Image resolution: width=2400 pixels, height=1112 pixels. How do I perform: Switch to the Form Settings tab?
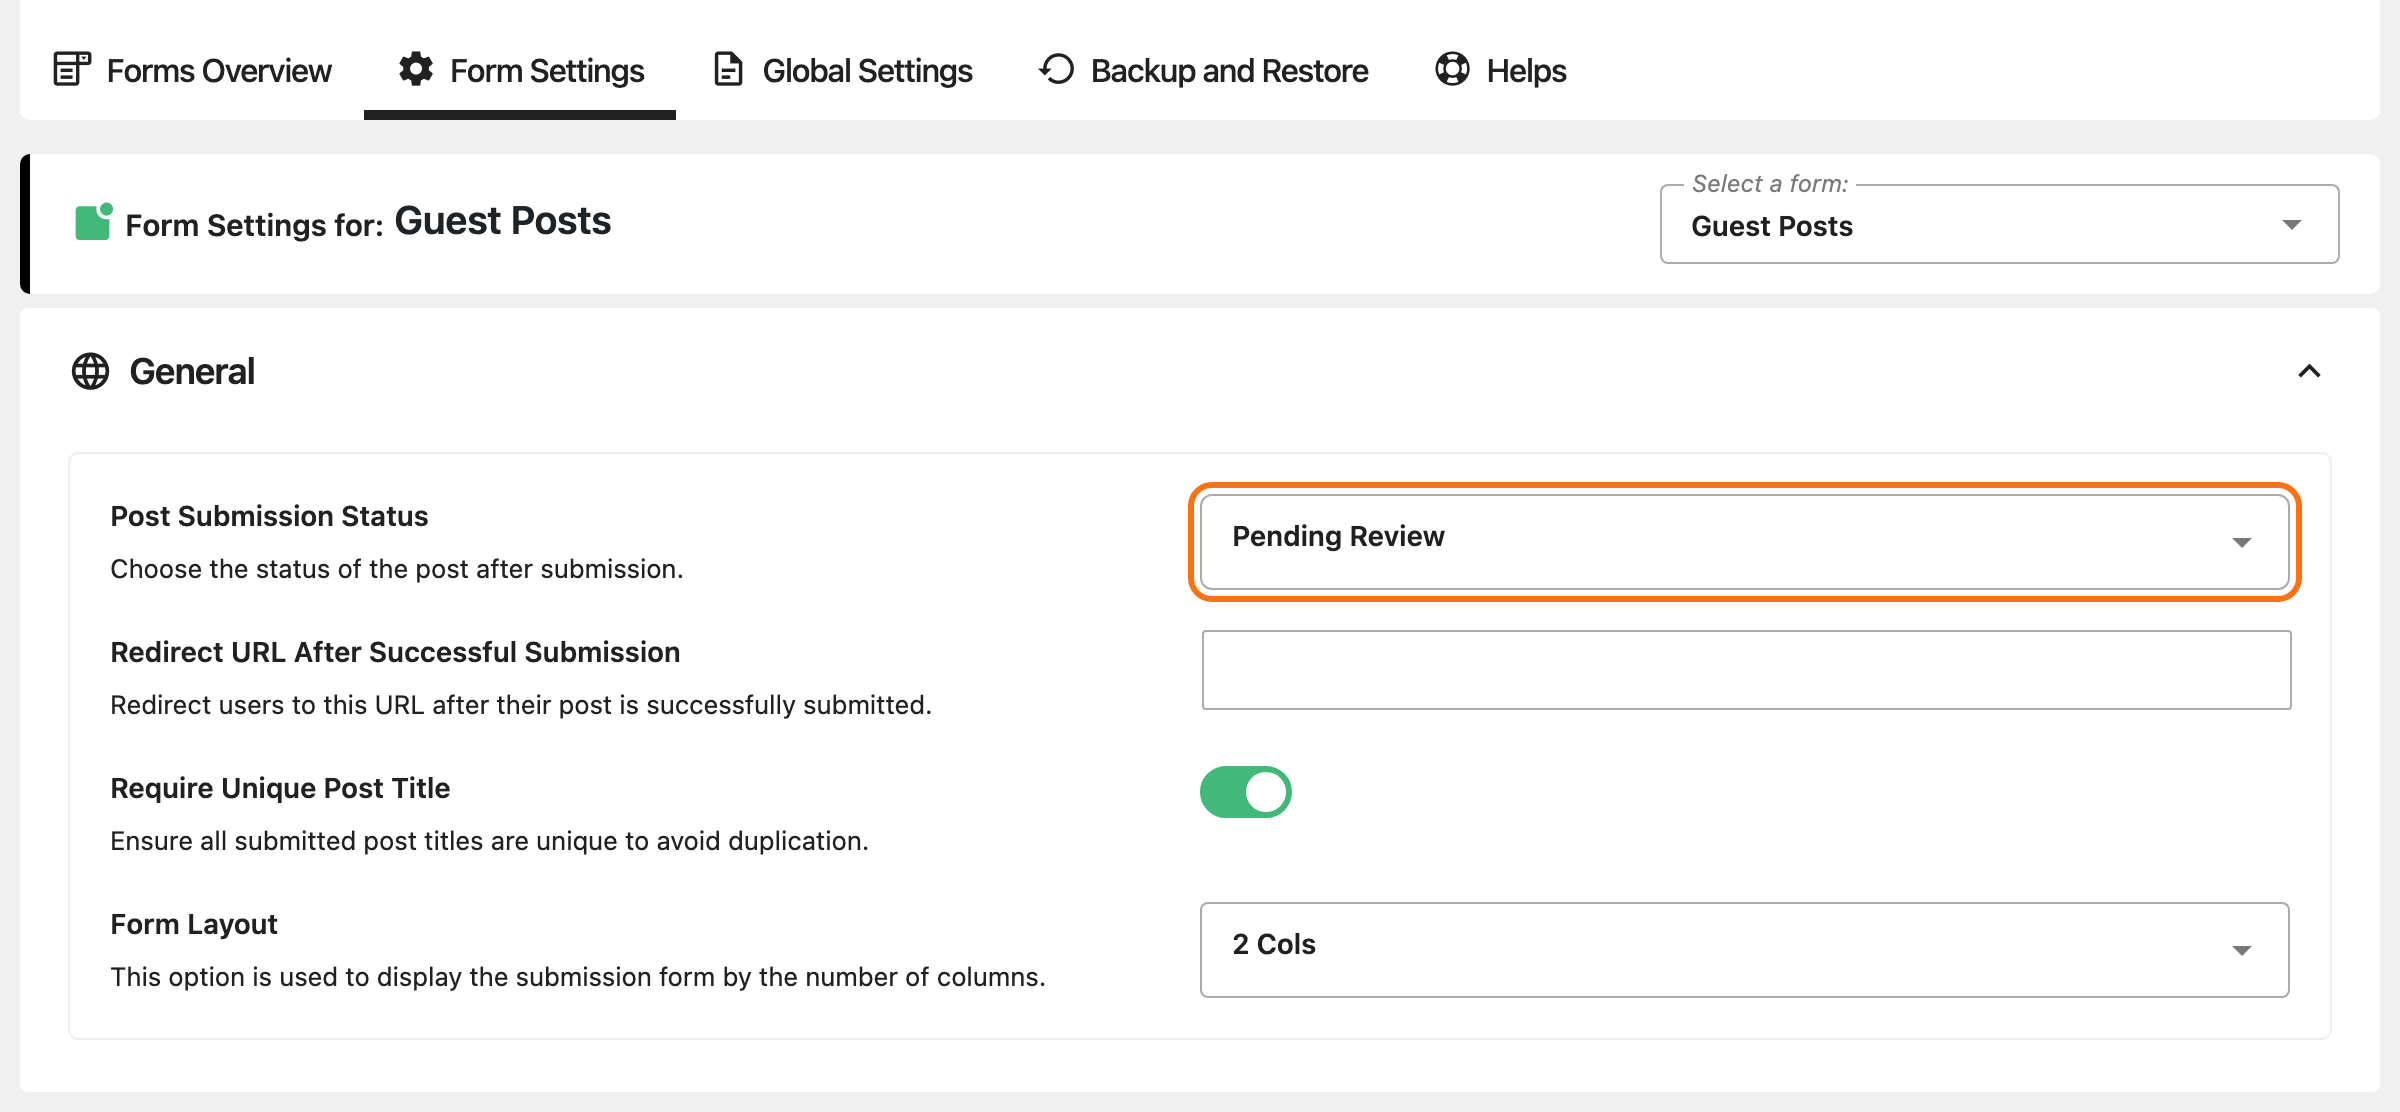click(x=520, y=70)
